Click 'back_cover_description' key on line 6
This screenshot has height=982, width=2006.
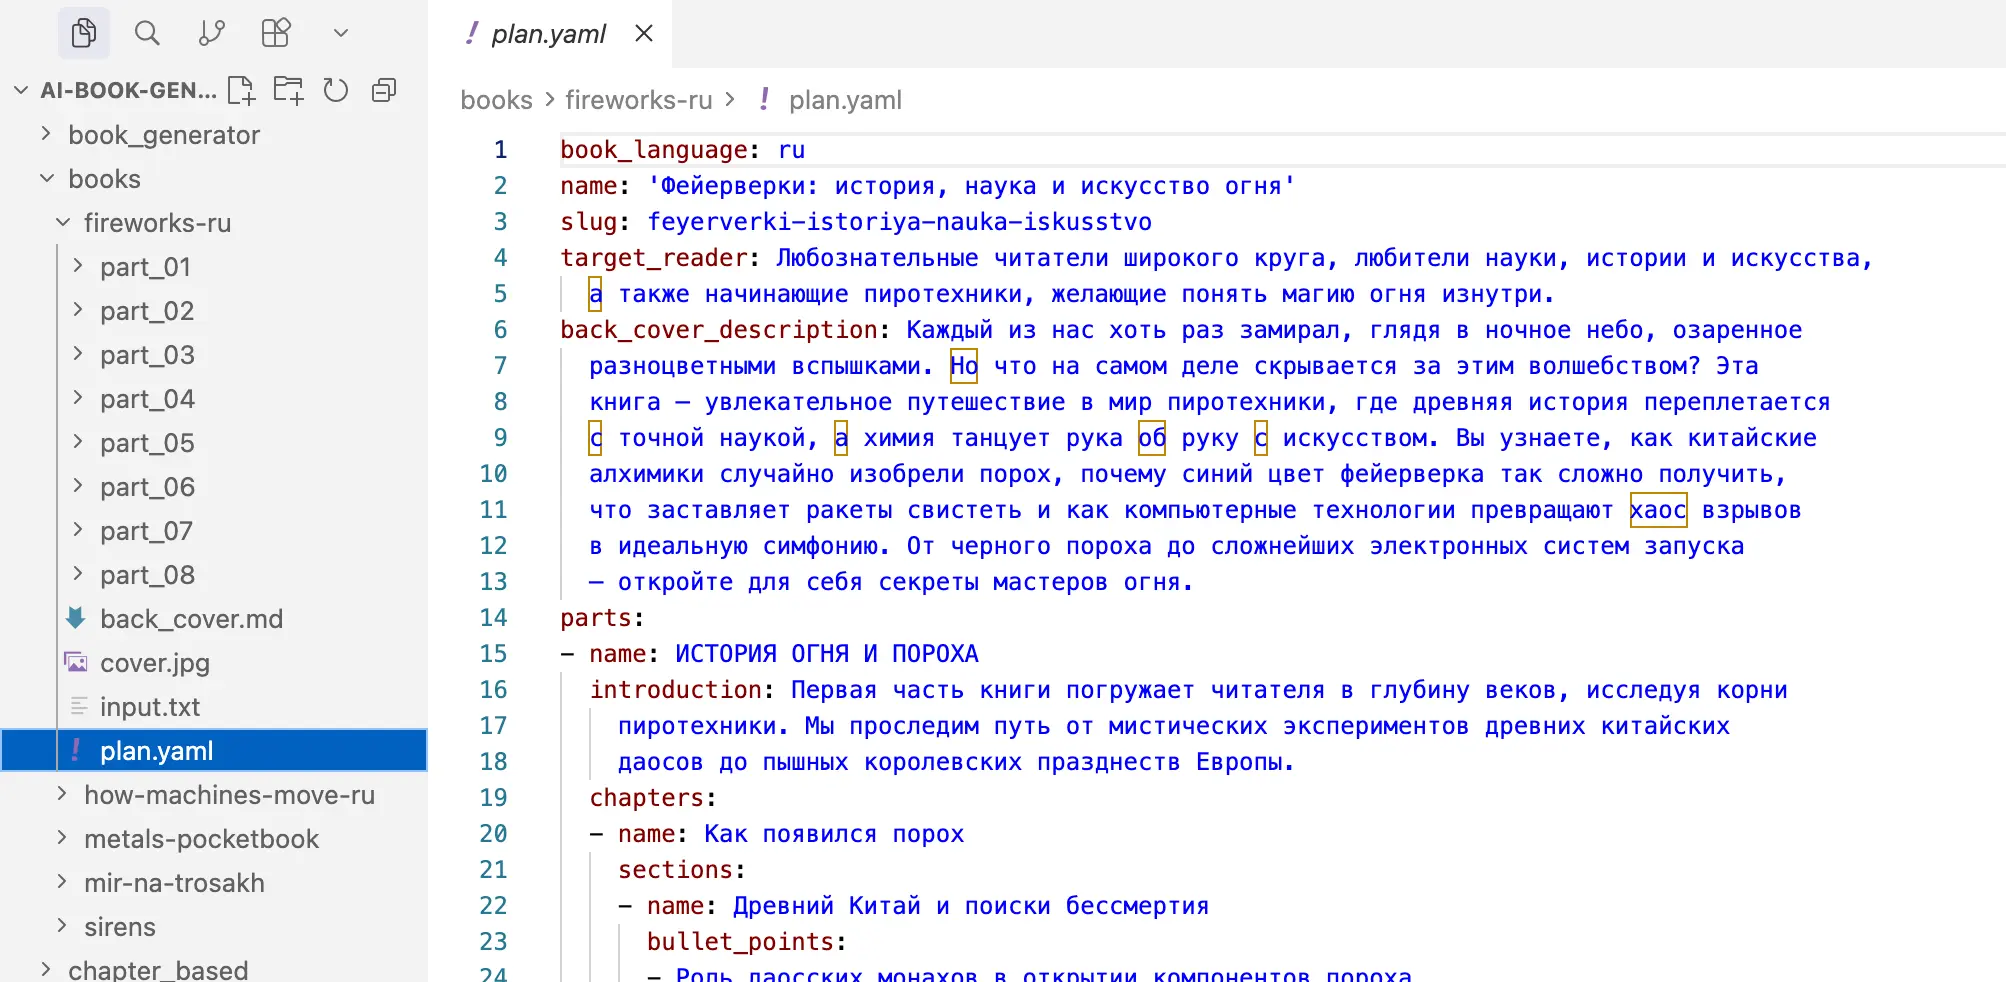718,330
